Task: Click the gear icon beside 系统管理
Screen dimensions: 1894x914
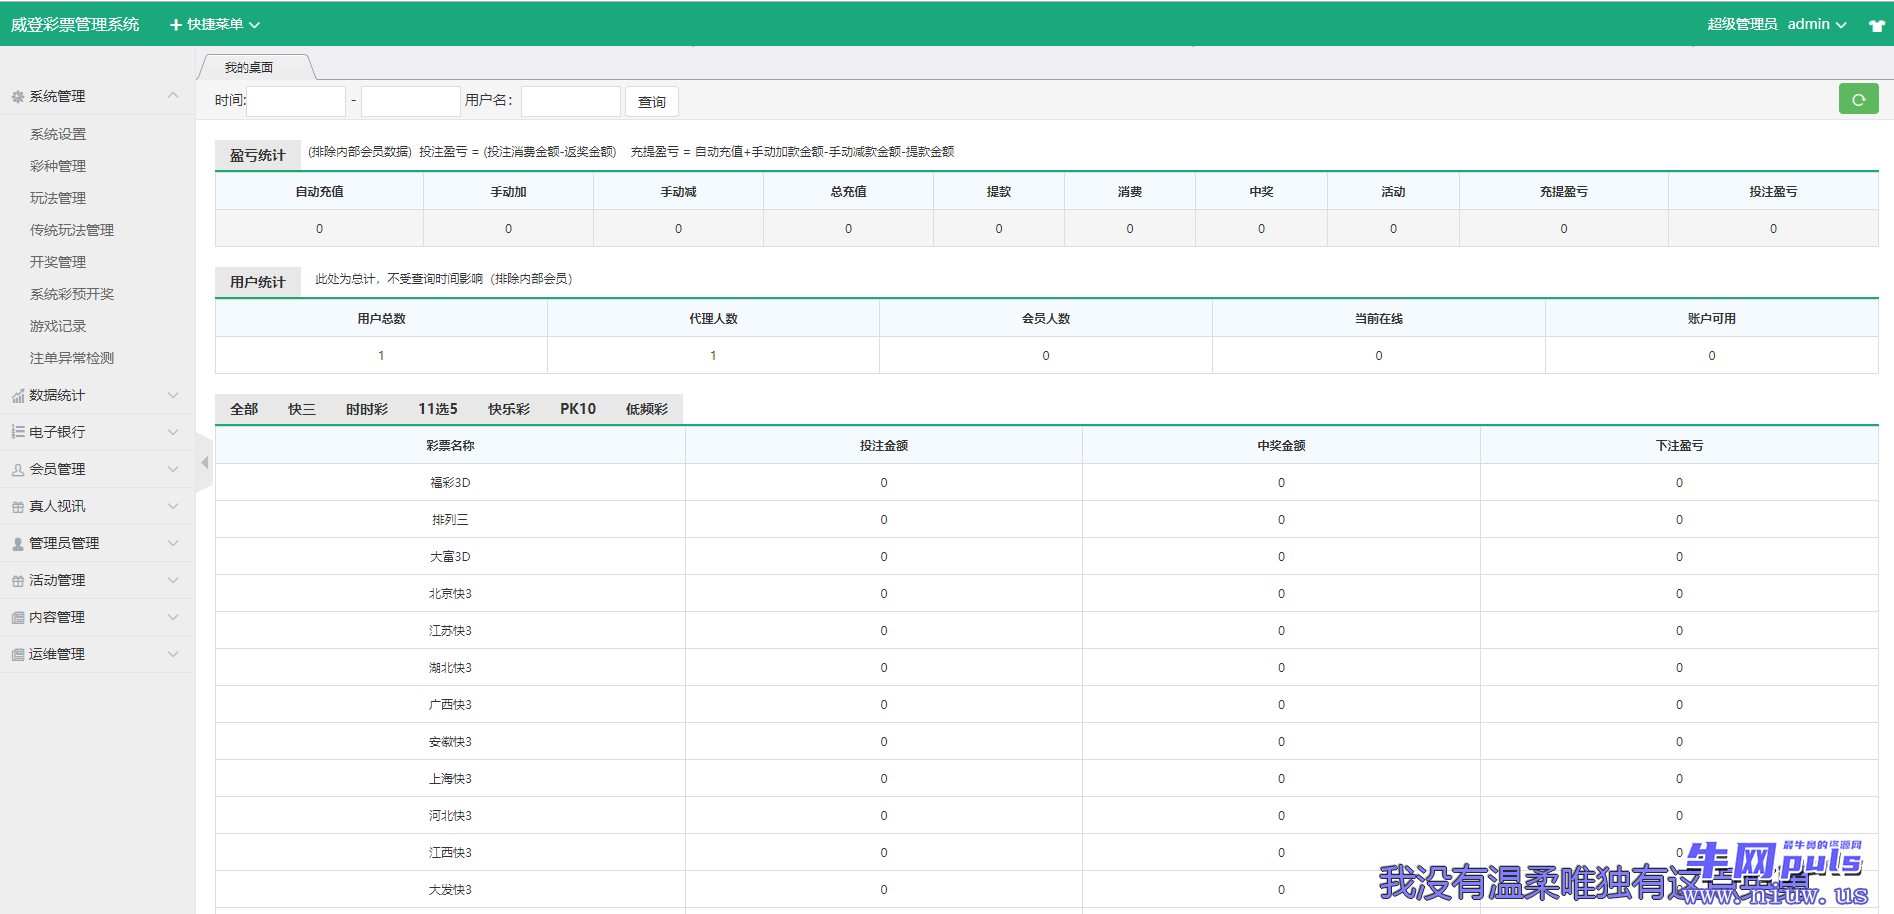Action: tap(17, 97)
